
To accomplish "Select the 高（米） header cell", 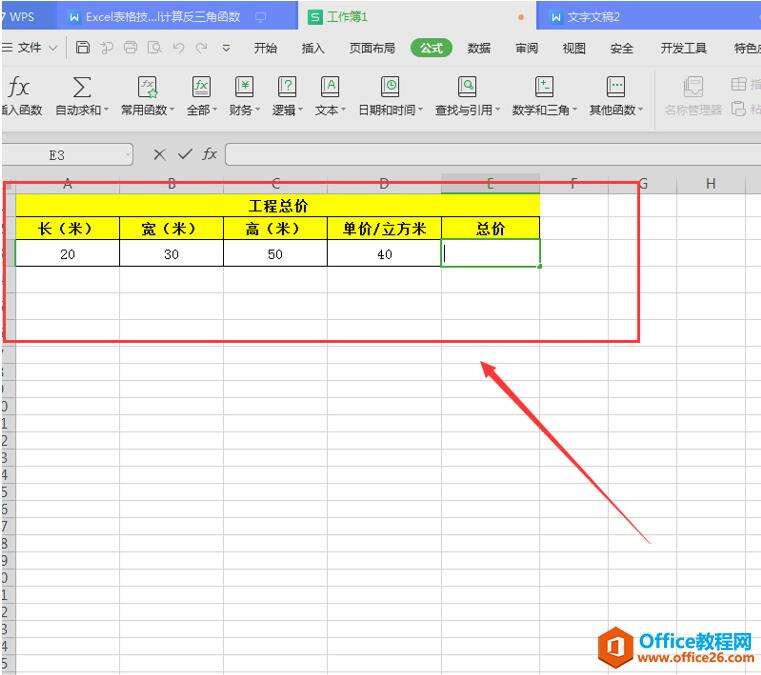I will (x=275, y=228).
